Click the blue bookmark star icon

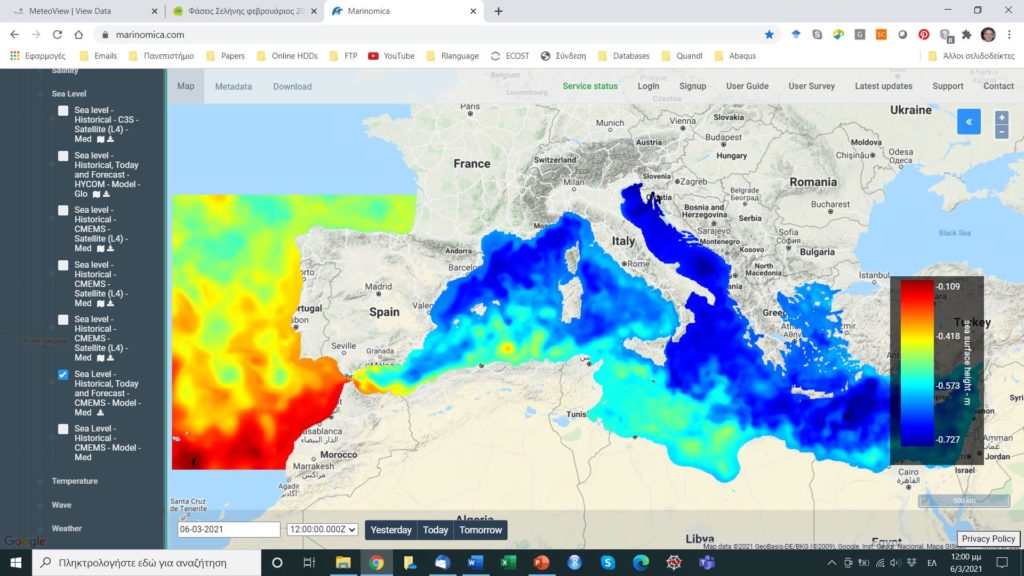coord(769,35)
